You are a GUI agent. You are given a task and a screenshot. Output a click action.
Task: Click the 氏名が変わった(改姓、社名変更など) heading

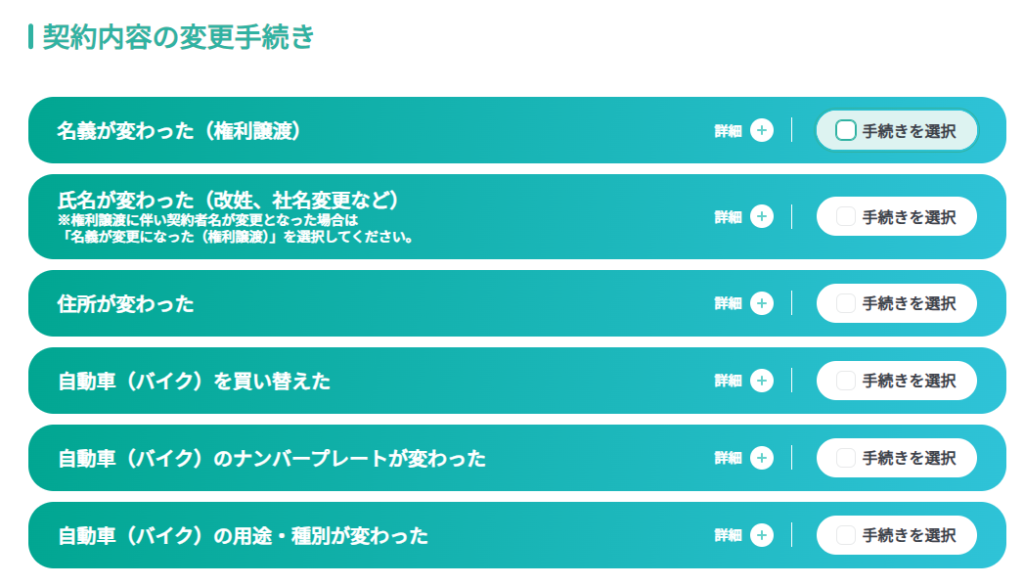[228, 200]
